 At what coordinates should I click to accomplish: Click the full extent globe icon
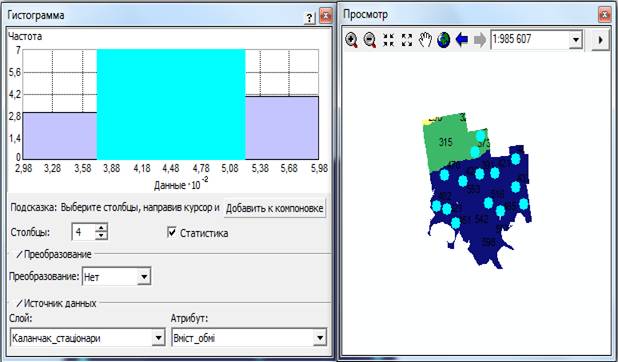pos(444,40)
